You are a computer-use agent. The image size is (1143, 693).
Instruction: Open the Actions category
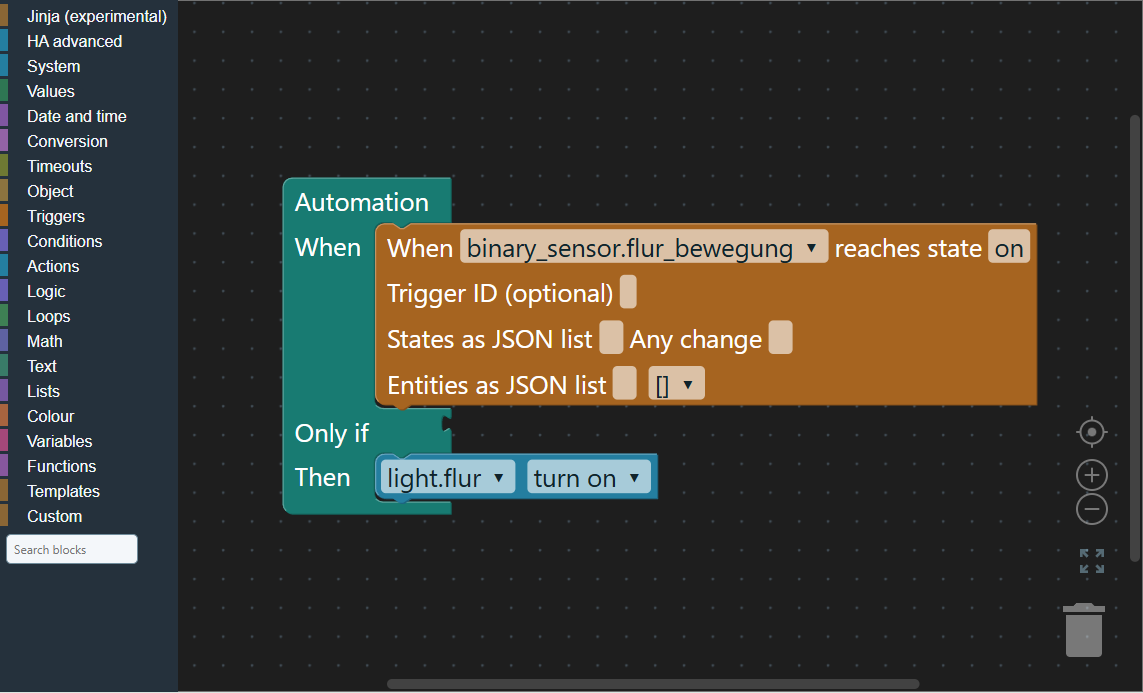[89, 266]
